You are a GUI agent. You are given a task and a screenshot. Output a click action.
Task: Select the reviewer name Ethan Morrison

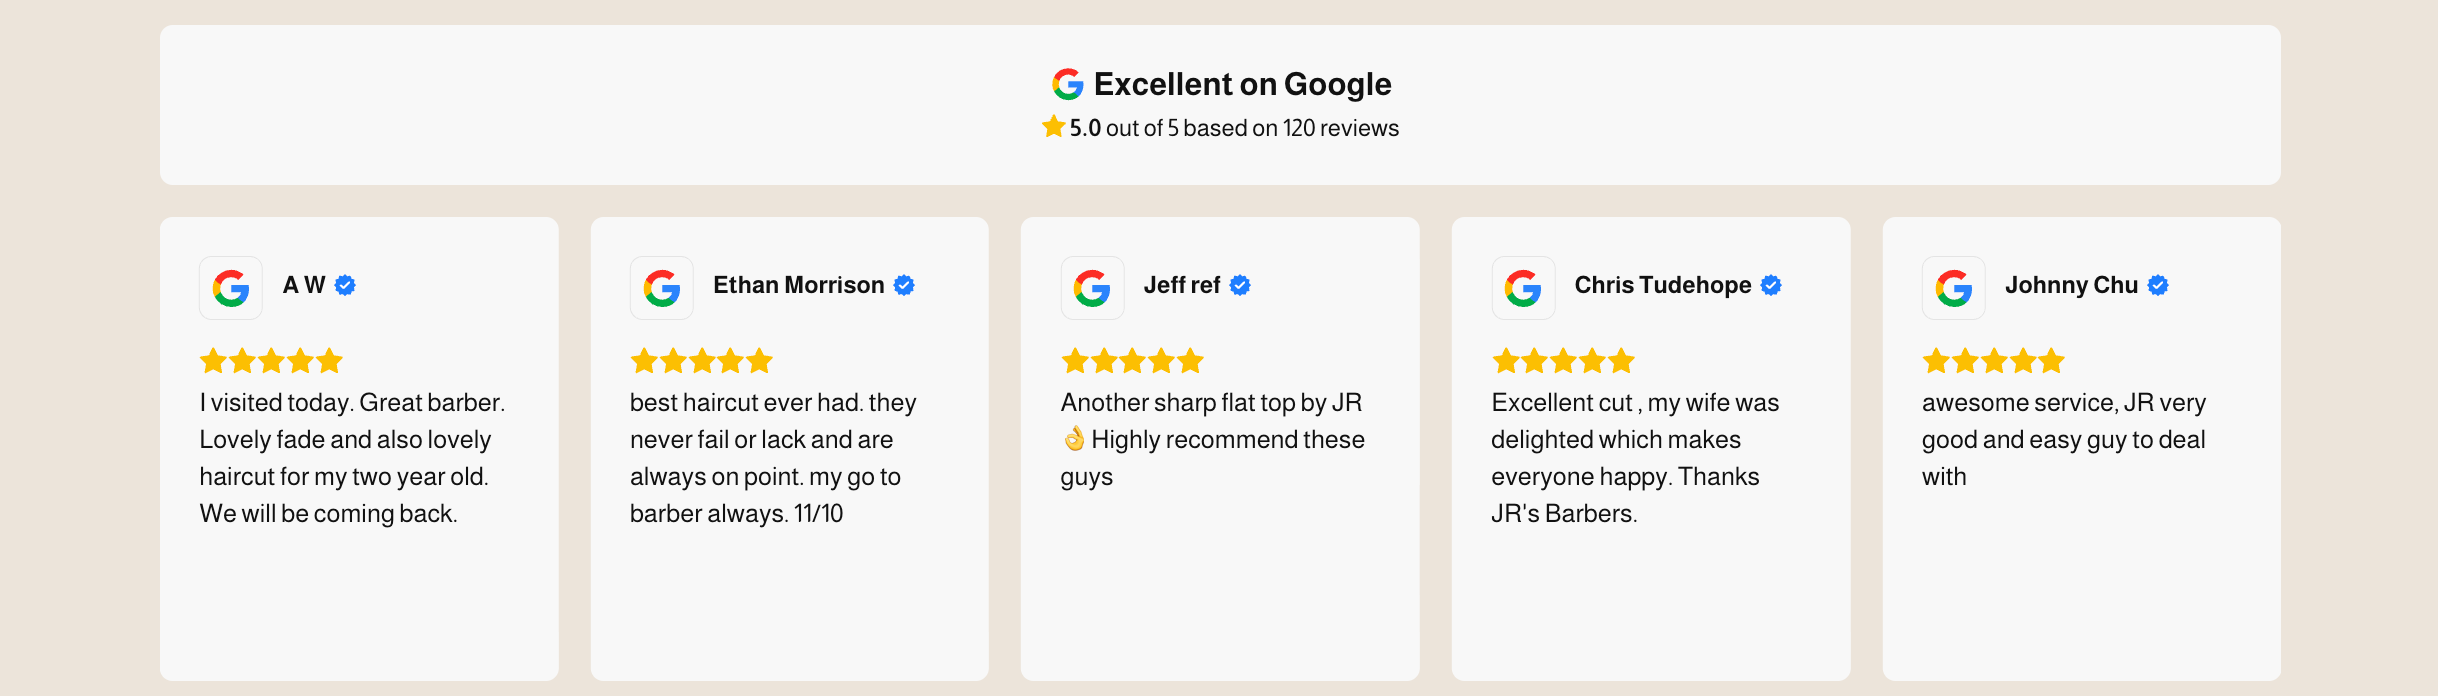pyautogui.click(x=797, y=284)
